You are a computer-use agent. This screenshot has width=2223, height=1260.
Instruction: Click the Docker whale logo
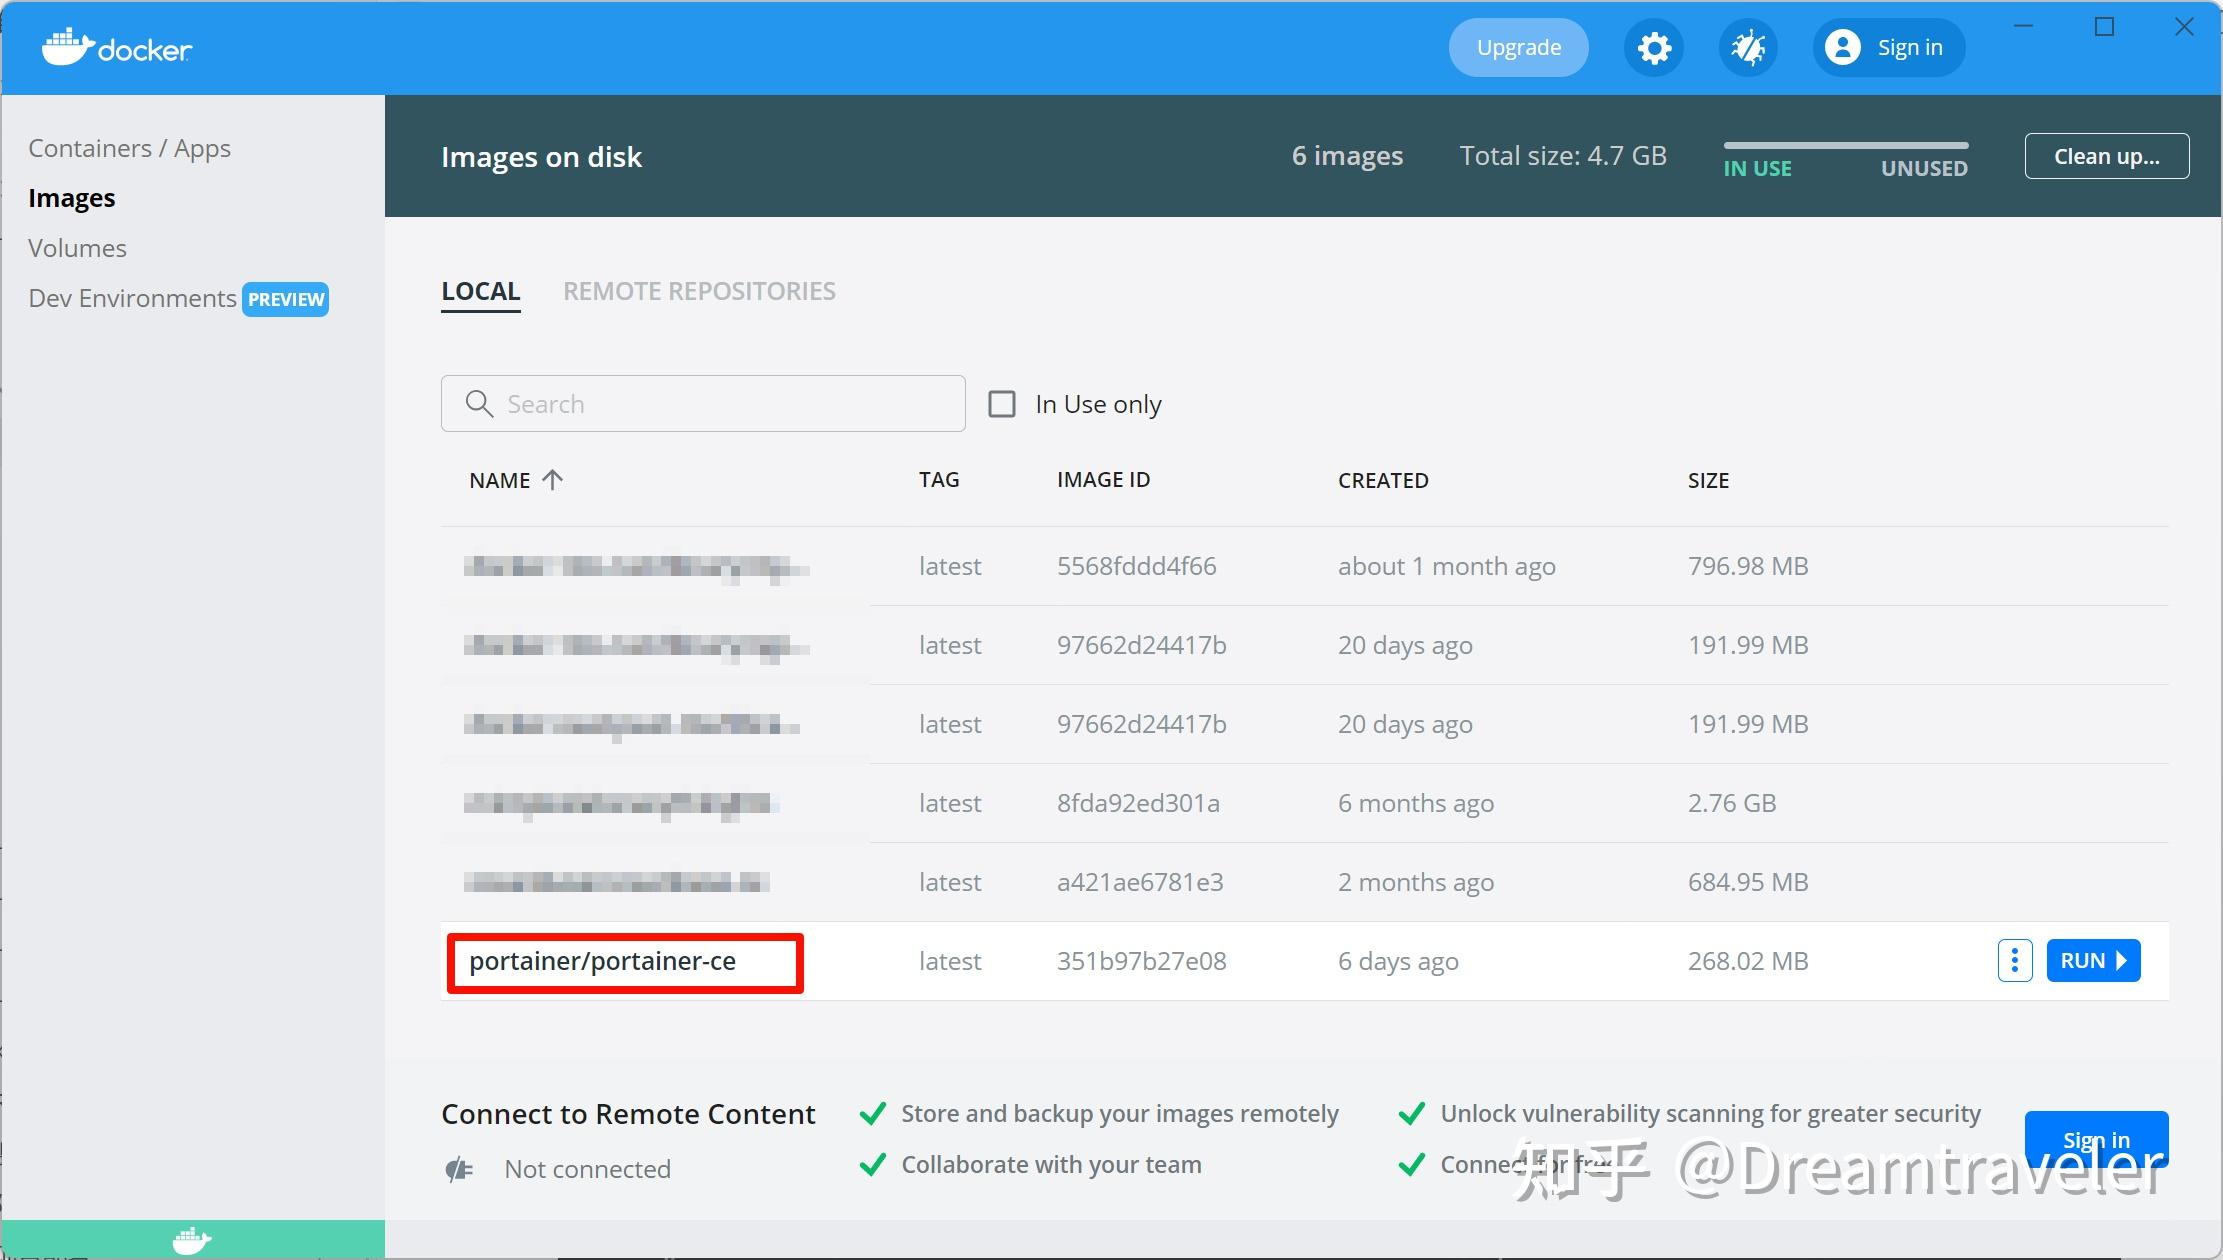[x=67, y=45]
